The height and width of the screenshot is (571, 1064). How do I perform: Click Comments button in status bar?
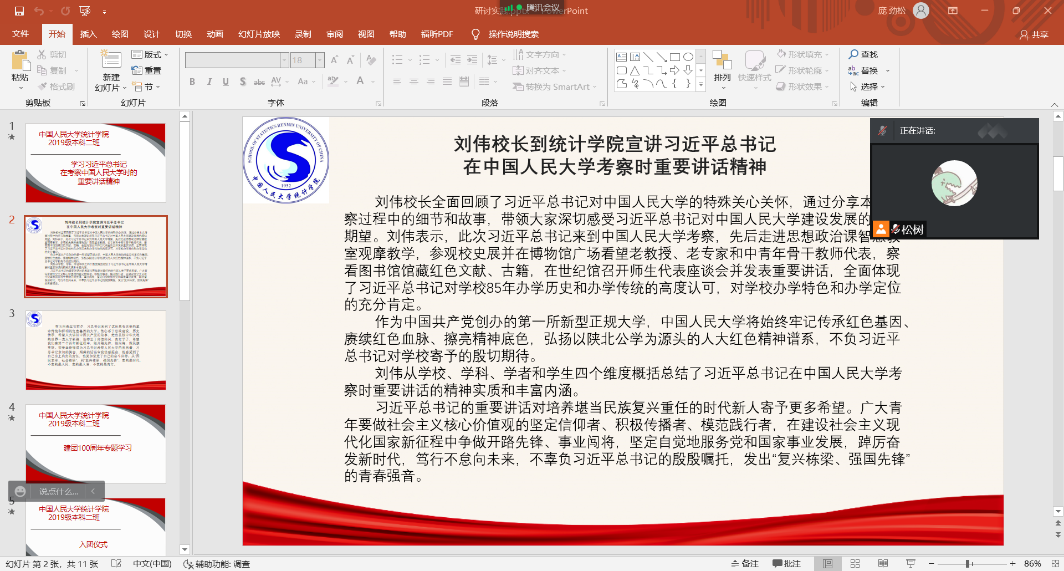787,564
